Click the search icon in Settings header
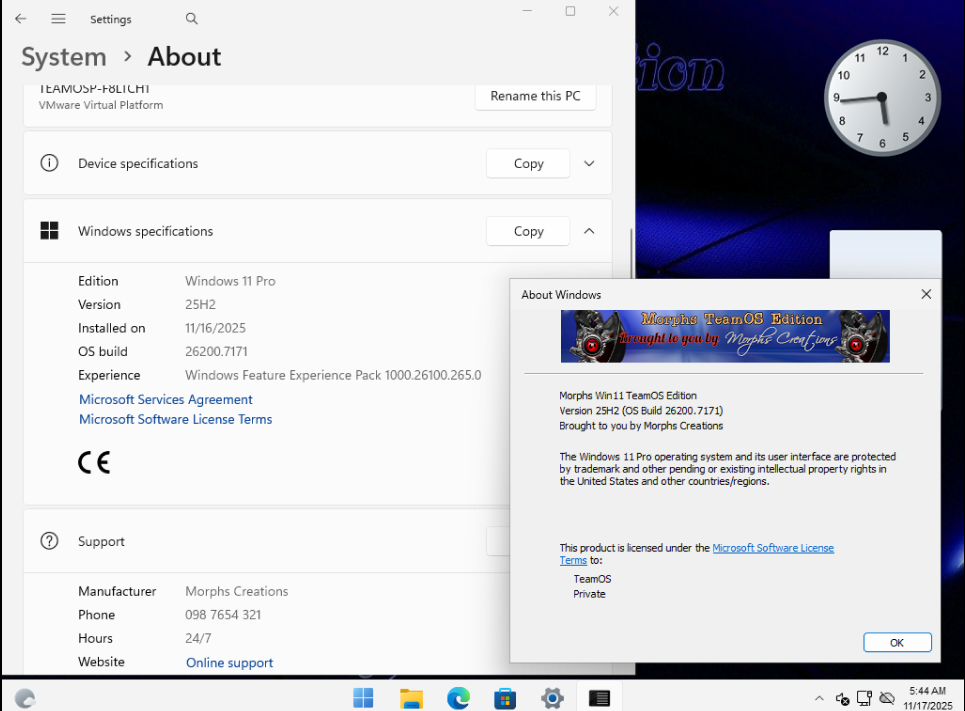The image size is (965, 711). point(192,19)
